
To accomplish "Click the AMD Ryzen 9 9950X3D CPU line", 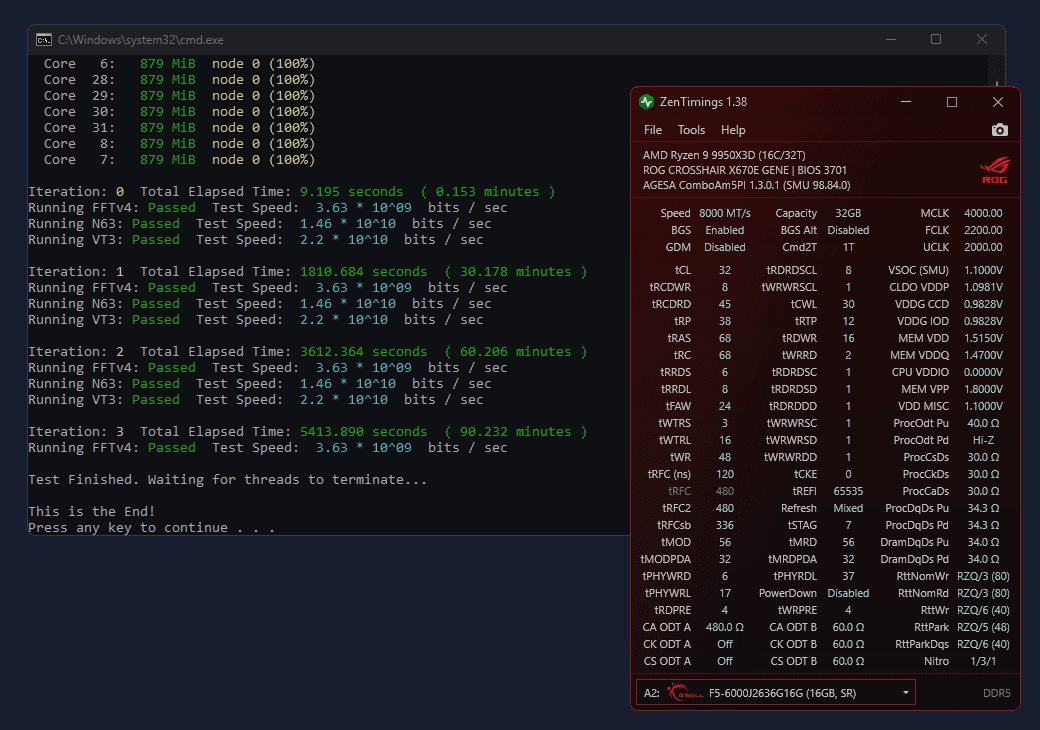I will pyautogui.click(x=724, y=155).
